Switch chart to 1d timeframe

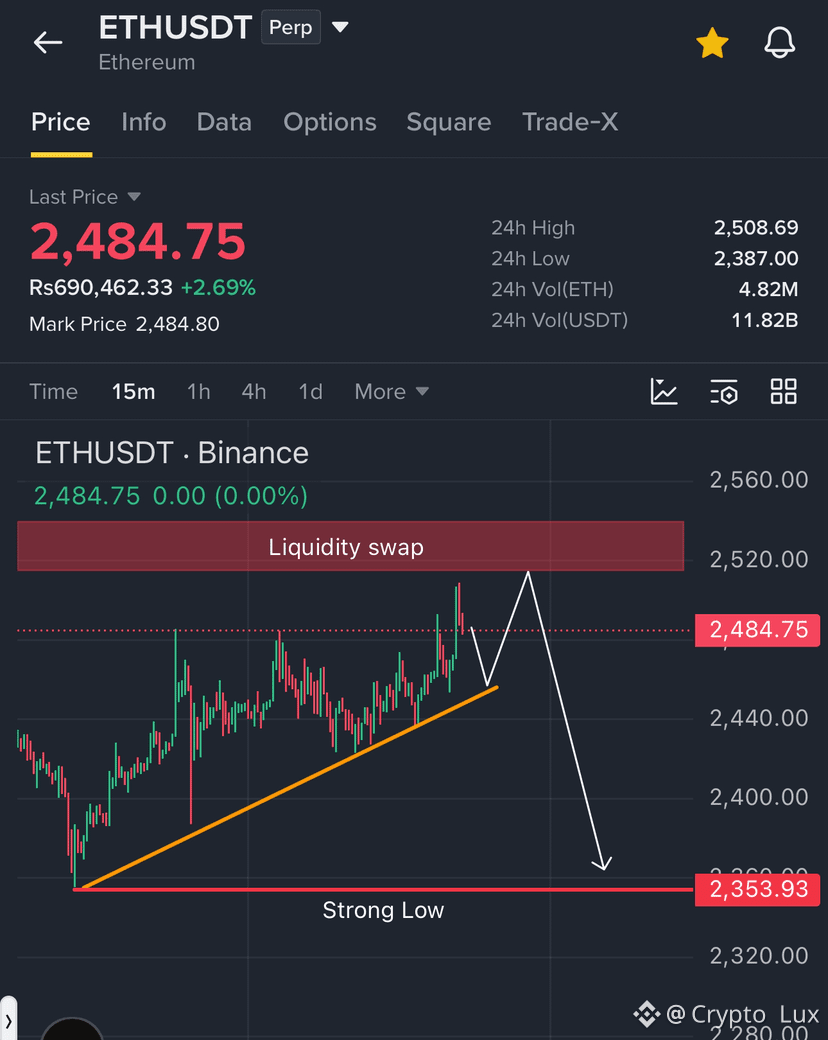tap(310, 391)
